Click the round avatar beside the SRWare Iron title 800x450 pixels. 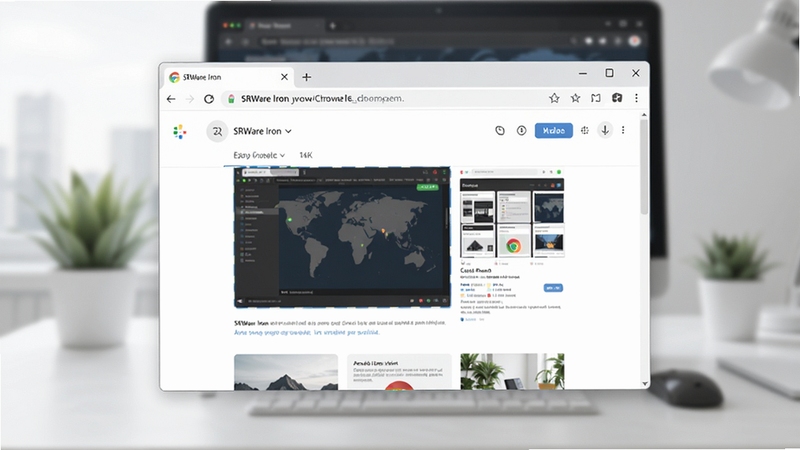(x=217, y=131)
